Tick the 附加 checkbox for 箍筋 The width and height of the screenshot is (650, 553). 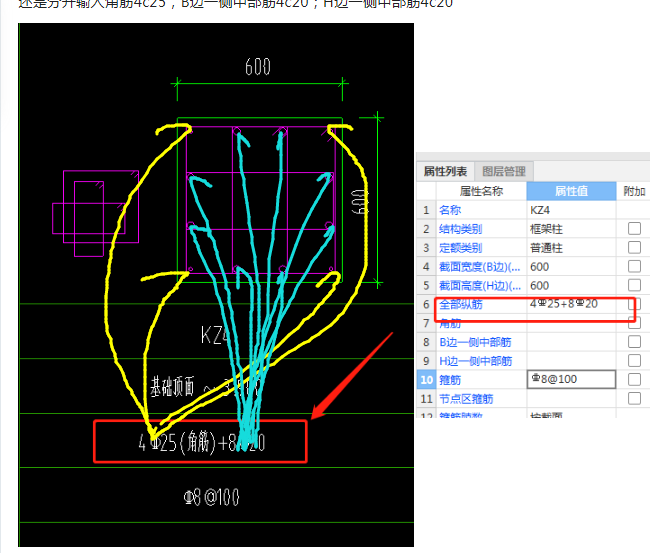coord(634,379)
